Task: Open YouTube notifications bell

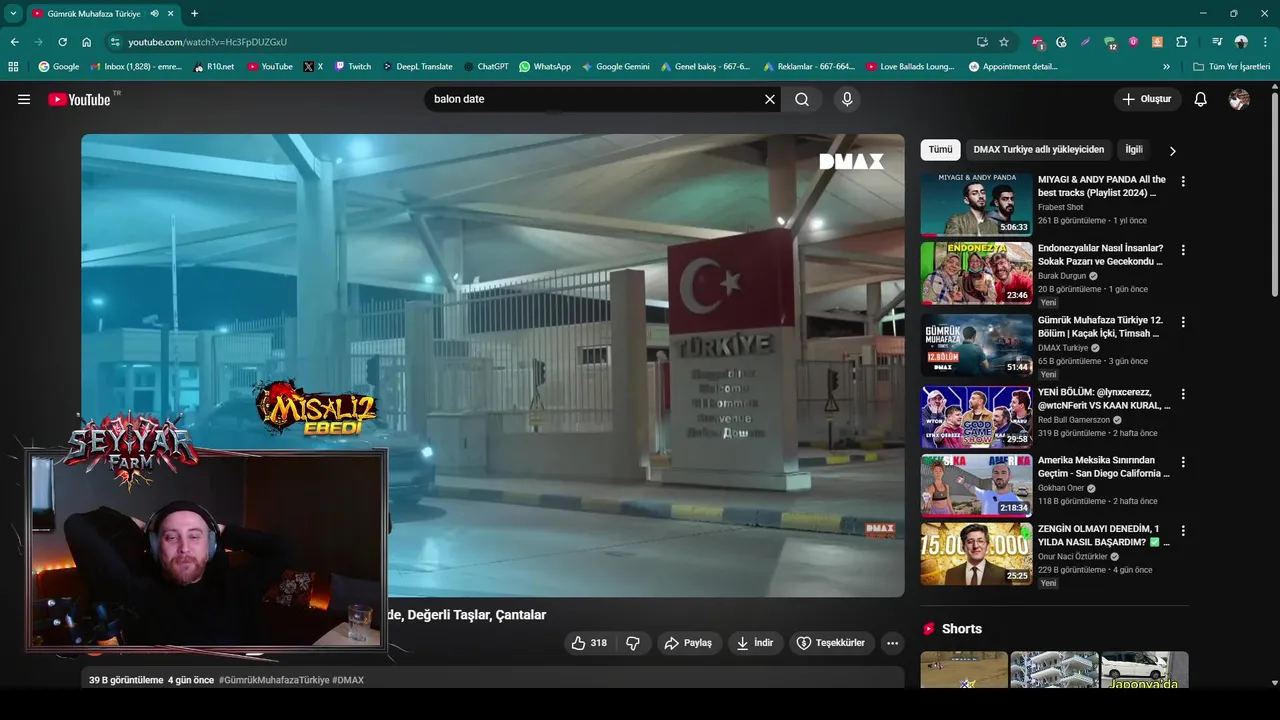Action: tap(1201, 99)
